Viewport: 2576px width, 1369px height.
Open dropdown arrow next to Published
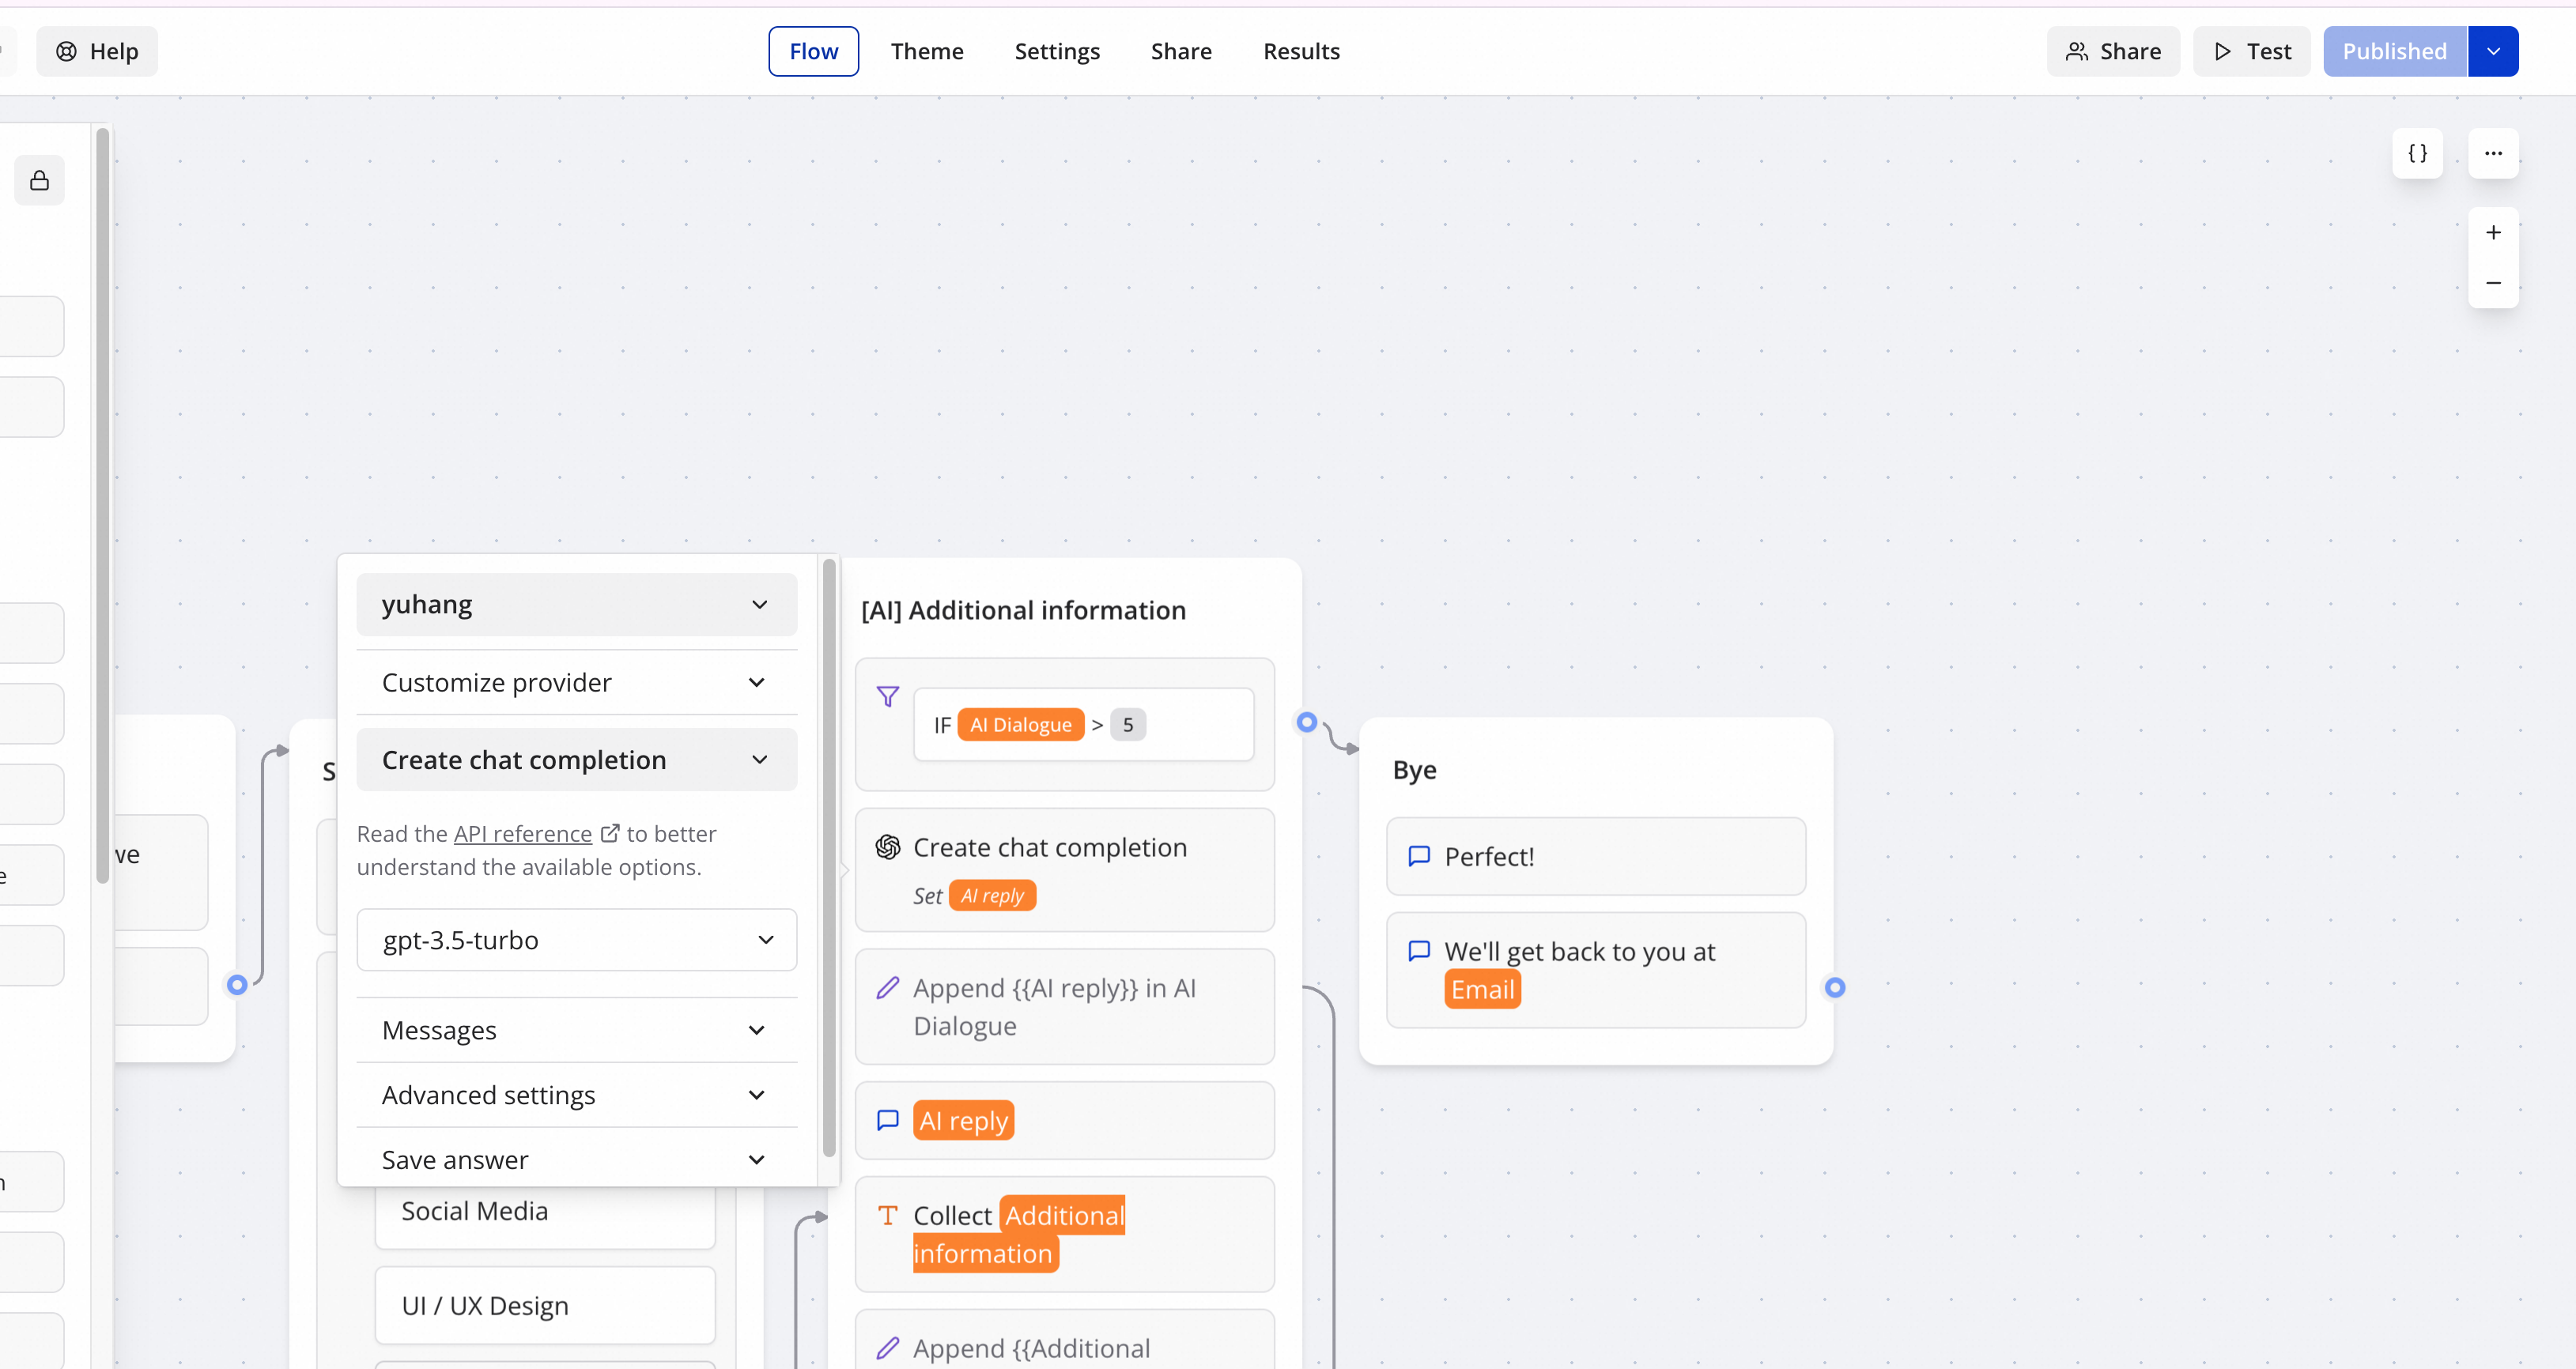[2493, 51]
